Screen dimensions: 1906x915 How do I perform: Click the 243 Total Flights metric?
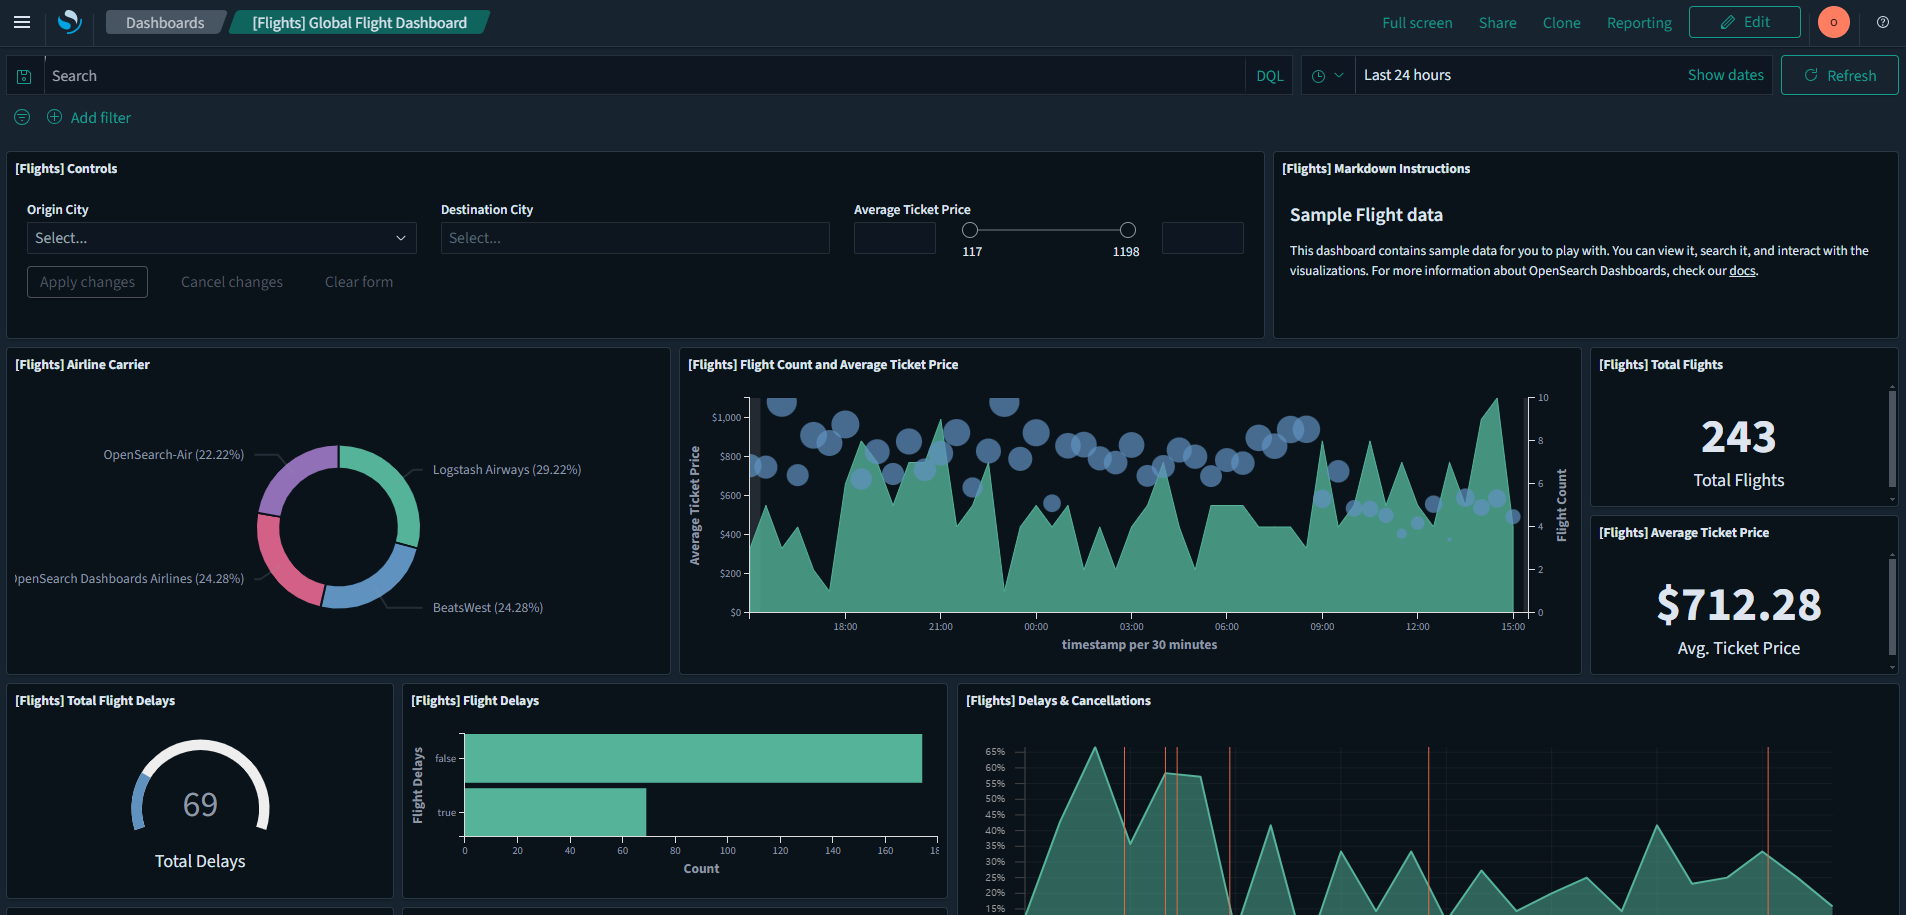pos(1739,438)
